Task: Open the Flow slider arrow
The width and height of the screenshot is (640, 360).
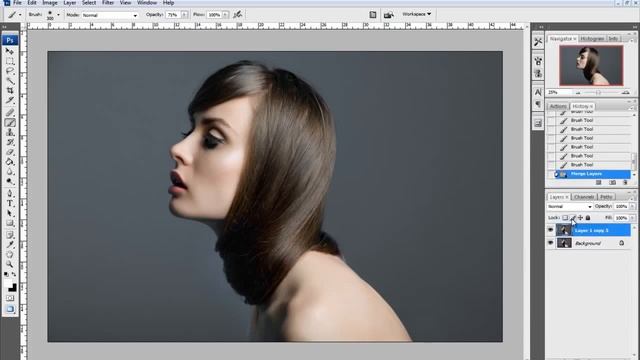Action: tap(226, 15)
